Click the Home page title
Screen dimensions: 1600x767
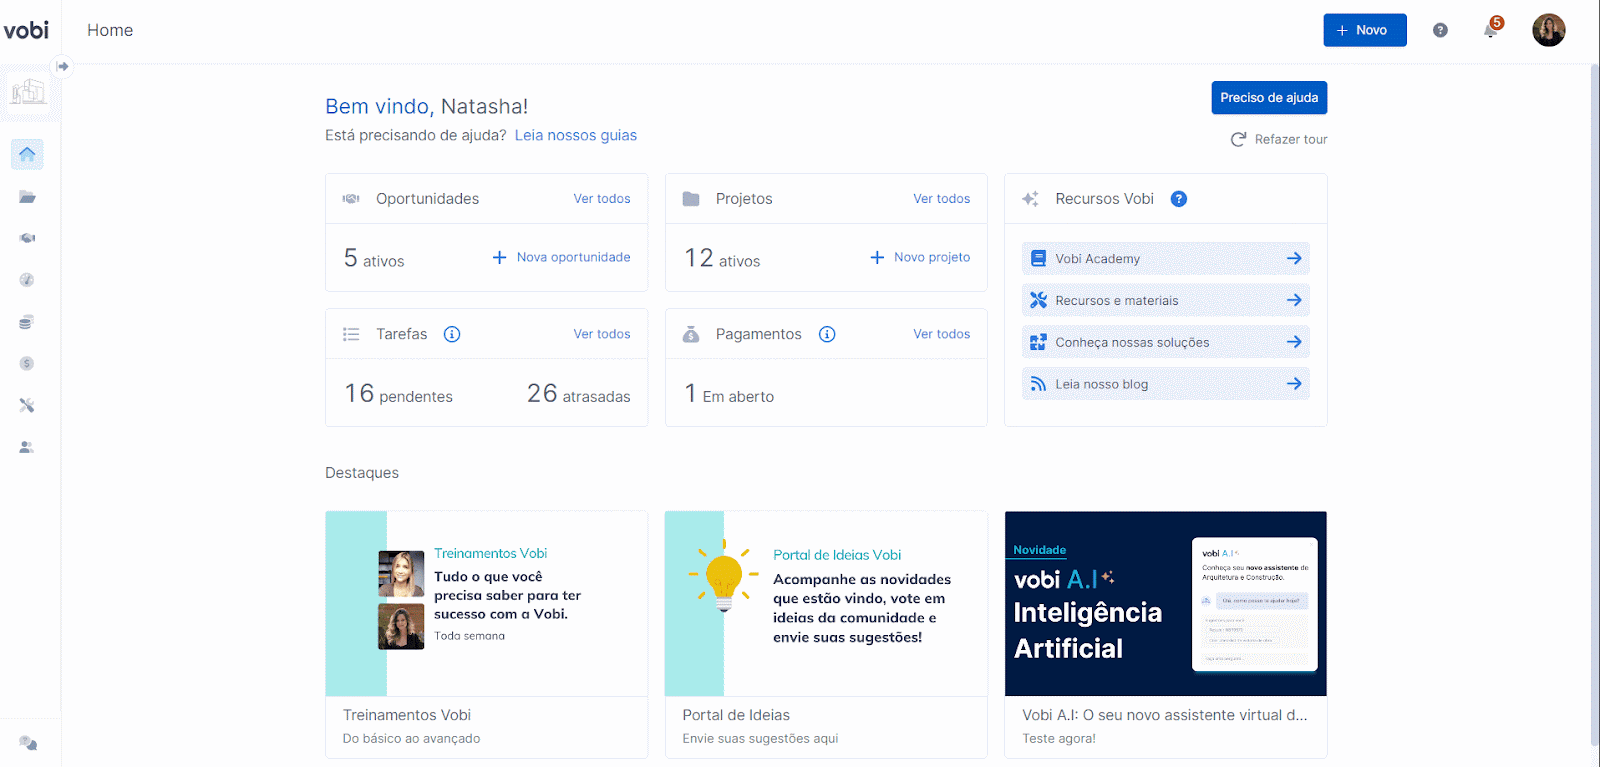point(110,30)
